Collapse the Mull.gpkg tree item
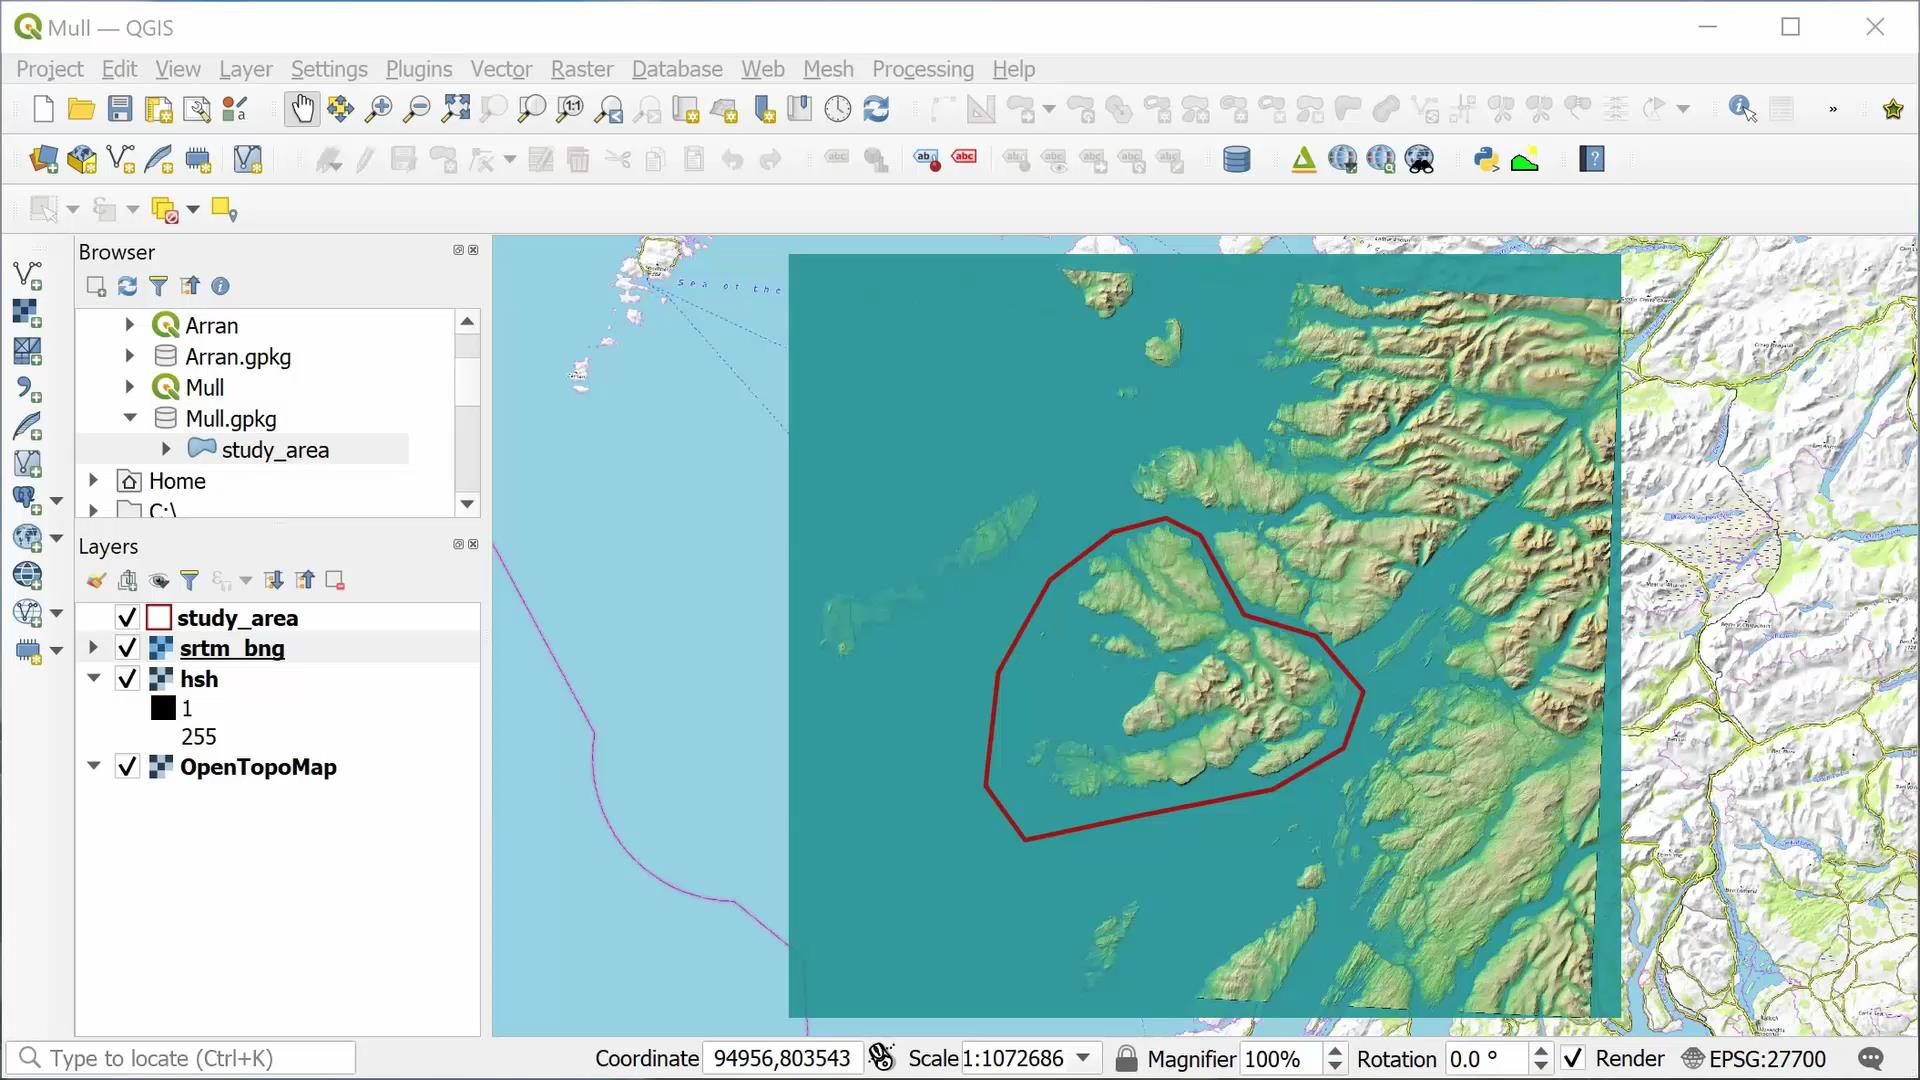 click(130, 418)
